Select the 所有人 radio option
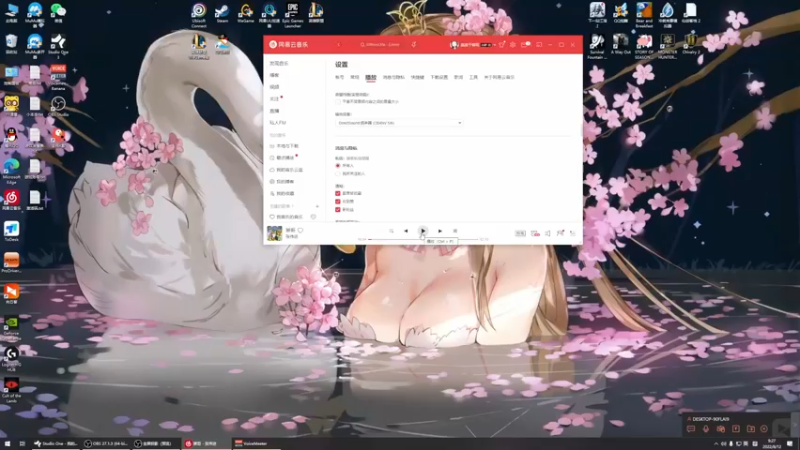 pyautogui.click(x=338, y=166)
